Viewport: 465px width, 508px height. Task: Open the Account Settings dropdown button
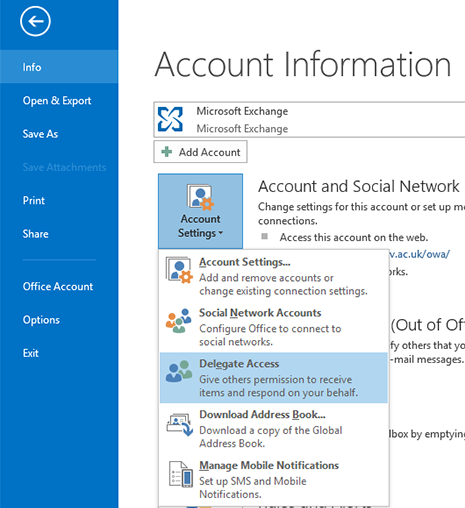[x=200, y=211]
